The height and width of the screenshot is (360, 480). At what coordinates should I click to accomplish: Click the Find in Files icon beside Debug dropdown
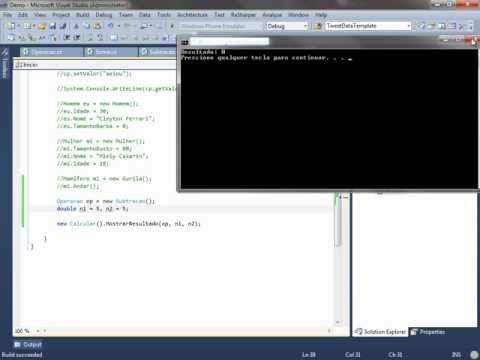point(317,26)
